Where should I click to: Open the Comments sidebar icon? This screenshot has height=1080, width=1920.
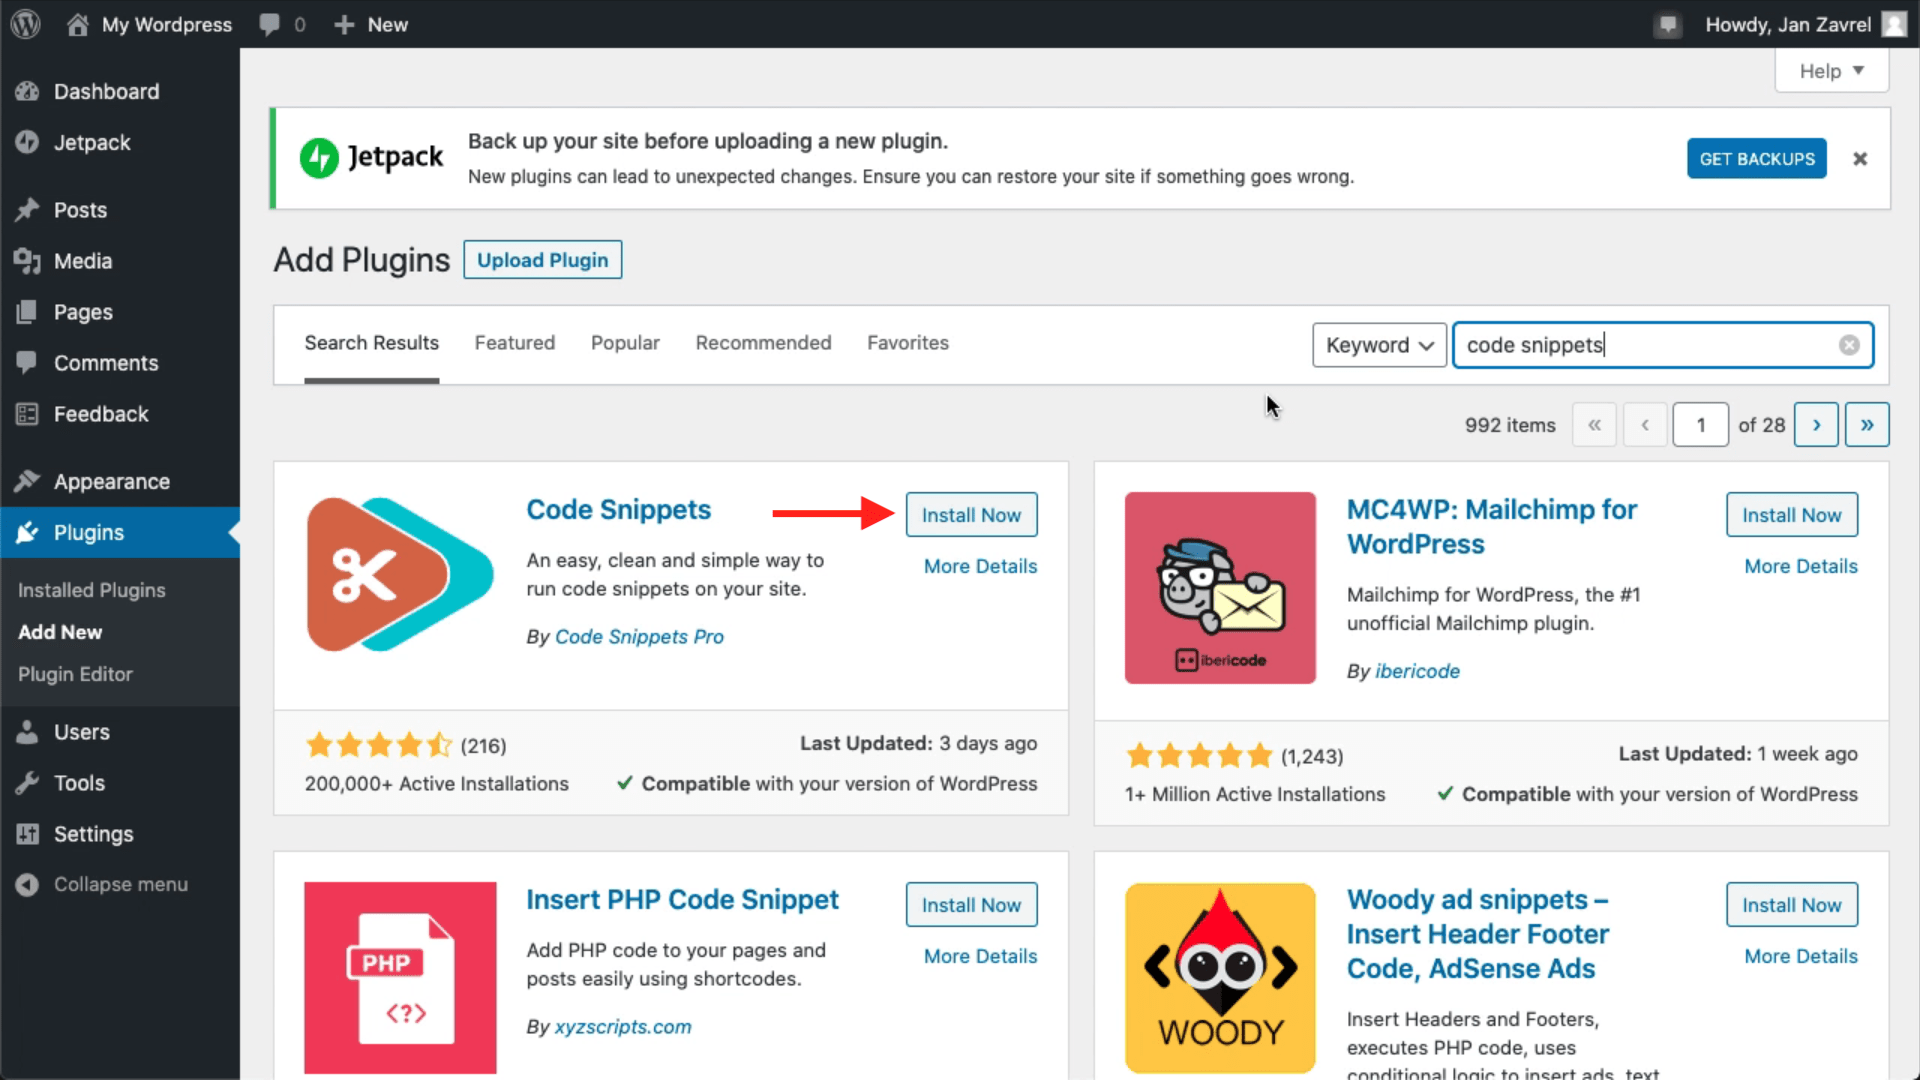pyautogui.click(x=27, y=362)
